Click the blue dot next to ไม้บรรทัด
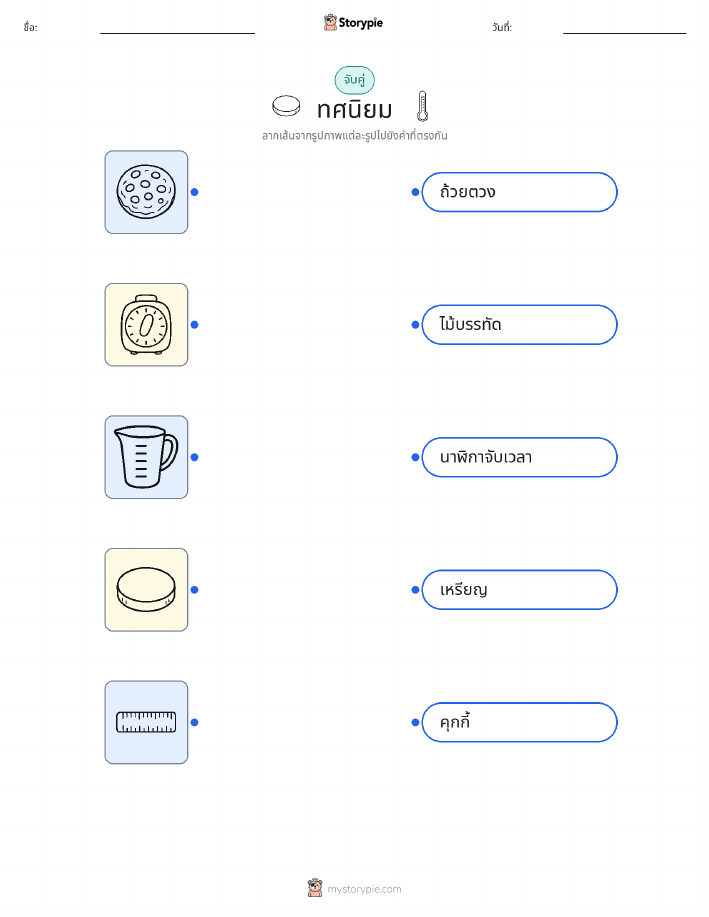 pos(415,325)
